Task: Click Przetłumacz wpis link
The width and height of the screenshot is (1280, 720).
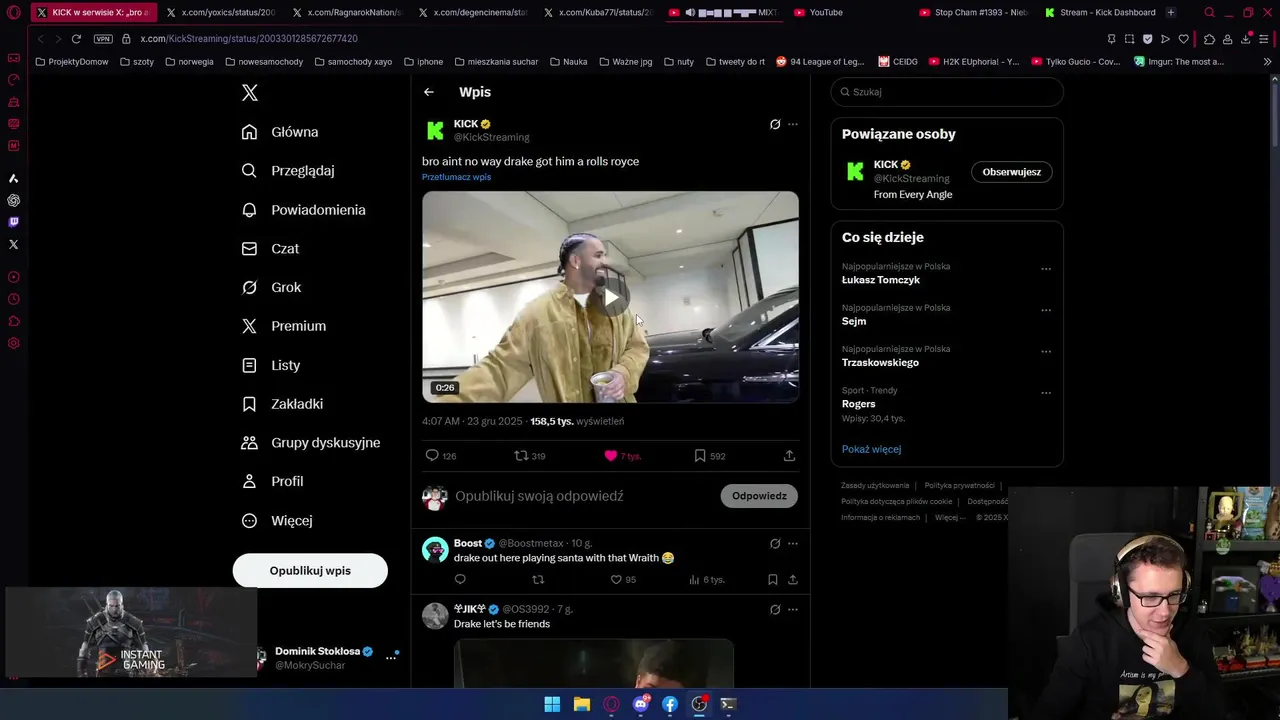Action: coord(456,177)
